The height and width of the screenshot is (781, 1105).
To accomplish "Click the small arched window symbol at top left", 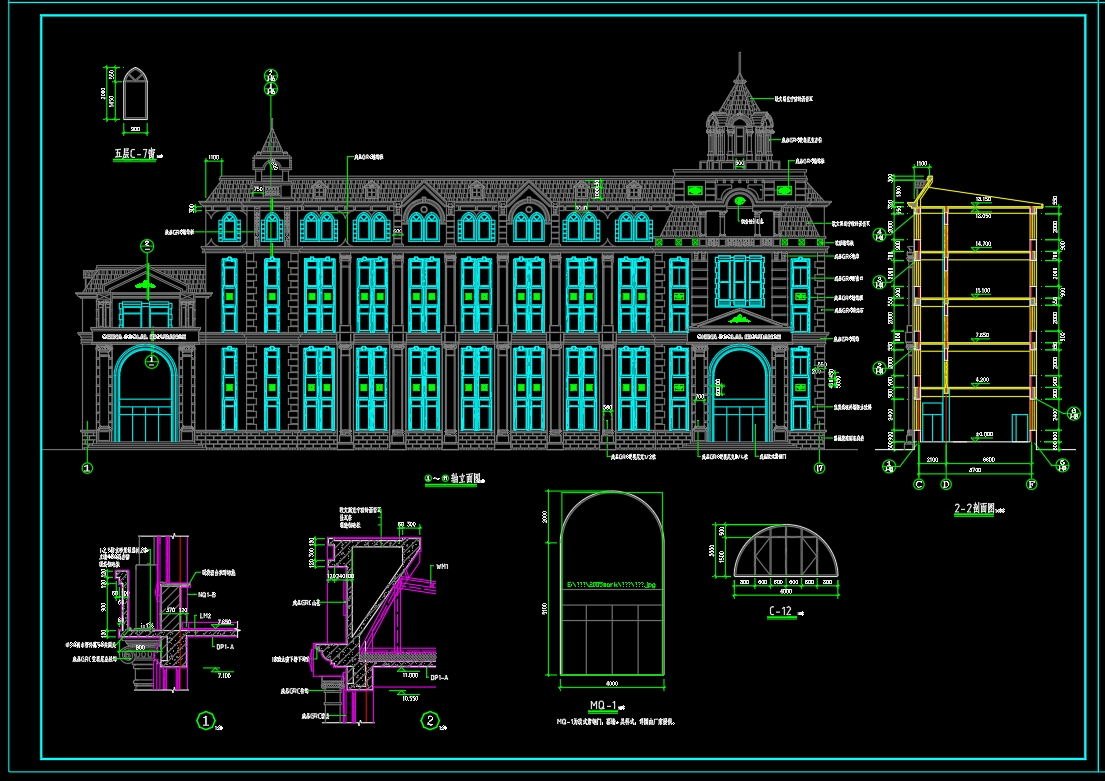I will (x=135, y=93).
